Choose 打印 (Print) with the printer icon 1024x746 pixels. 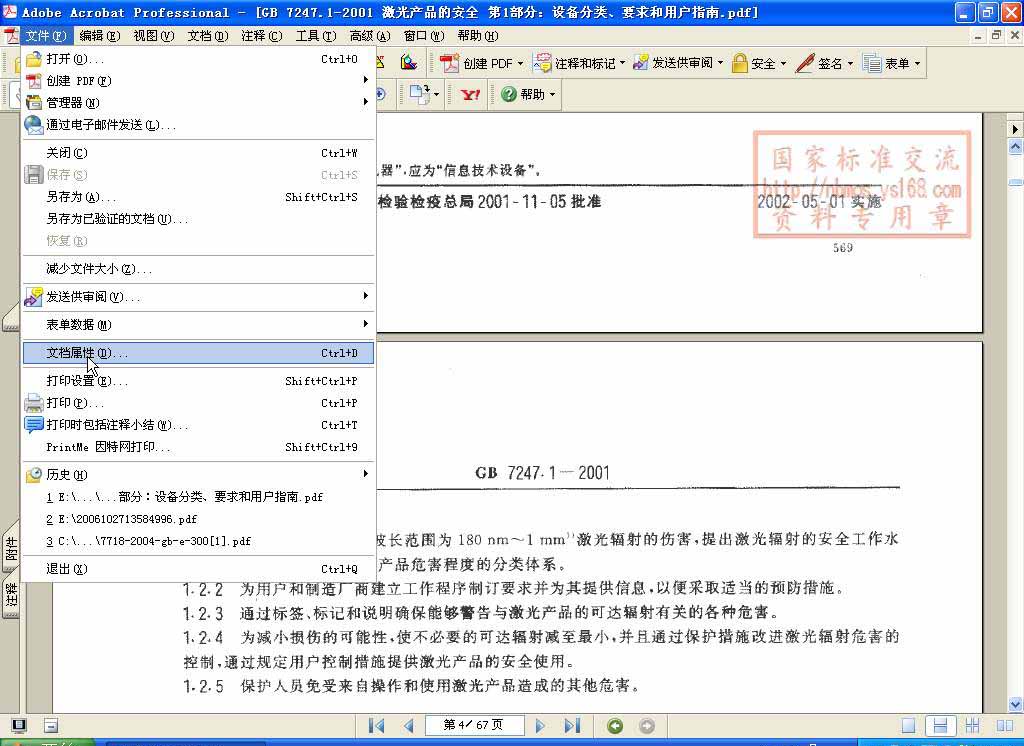(199, 403)
